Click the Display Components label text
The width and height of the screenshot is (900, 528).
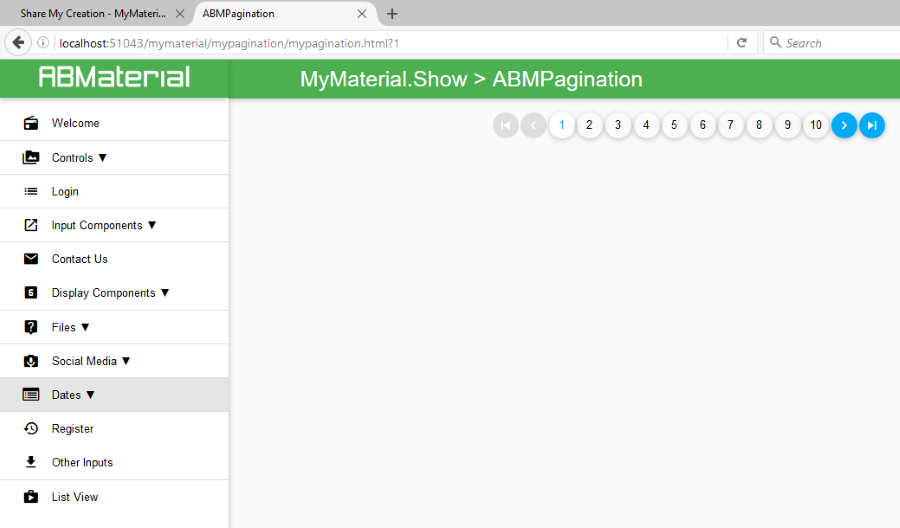click(x=103, y=293)
